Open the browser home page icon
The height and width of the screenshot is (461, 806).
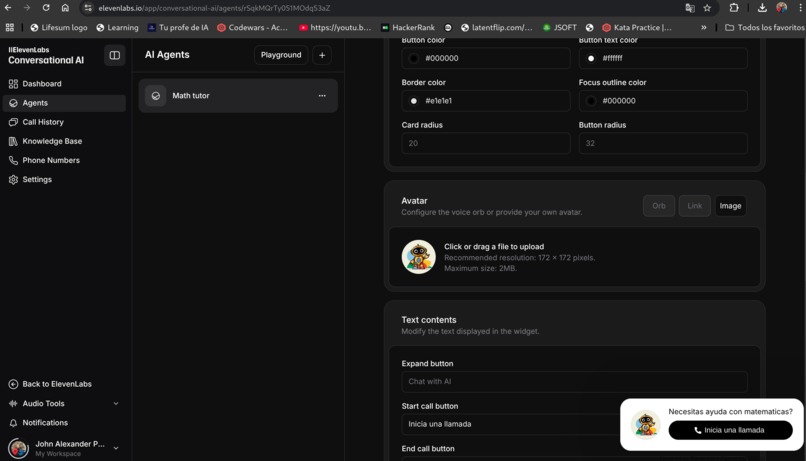coord(65,8)
